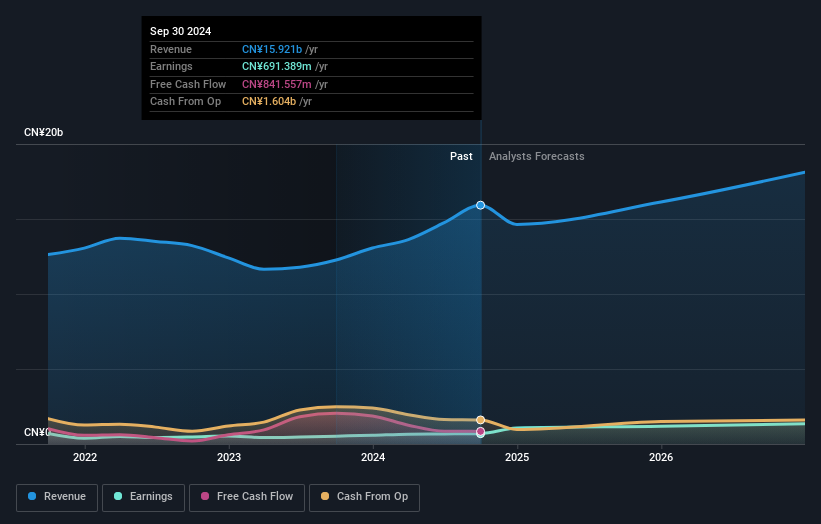This screenshot has width=821, height=524.
Task: Toggle the Revenue legend button
Action: coord(57,497)
